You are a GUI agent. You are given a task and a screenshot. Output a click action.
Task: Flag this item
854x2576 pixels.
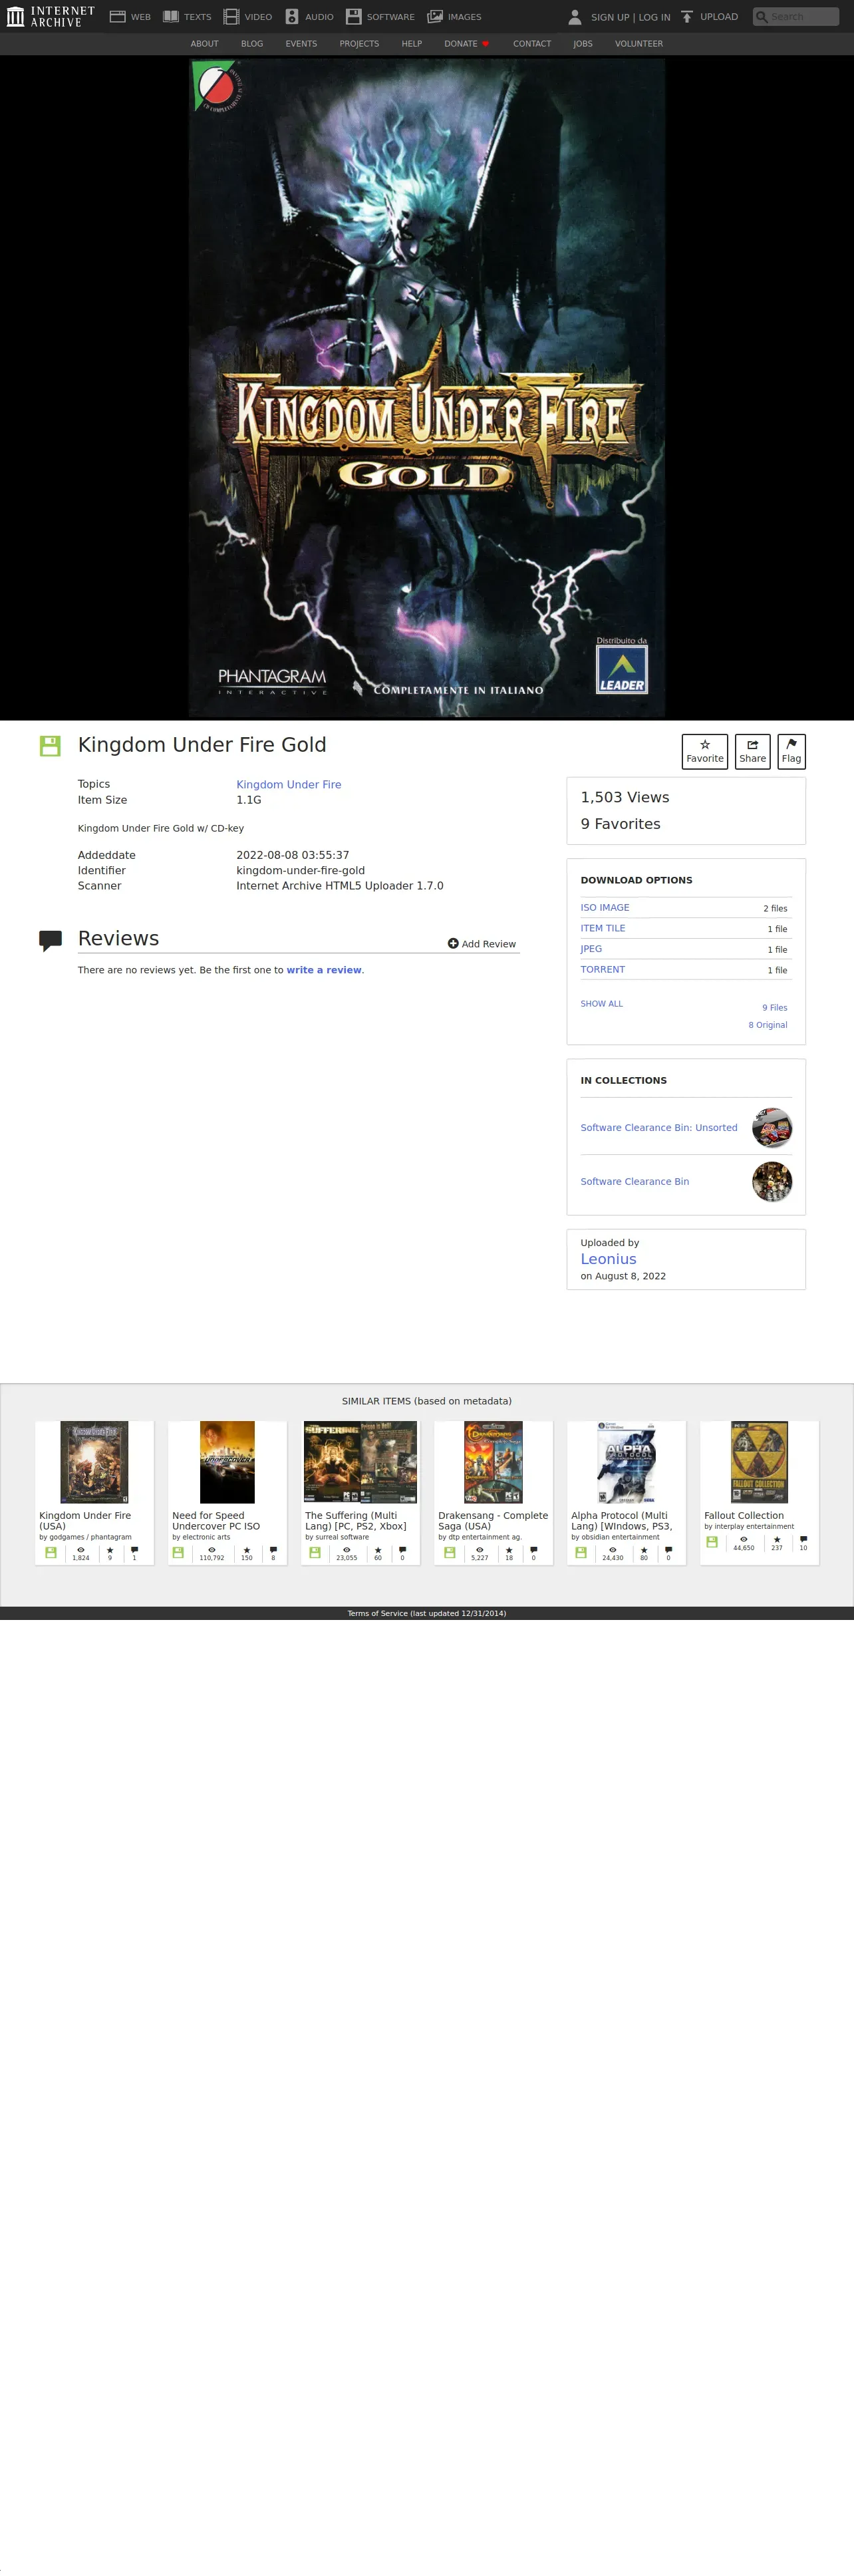791,751
